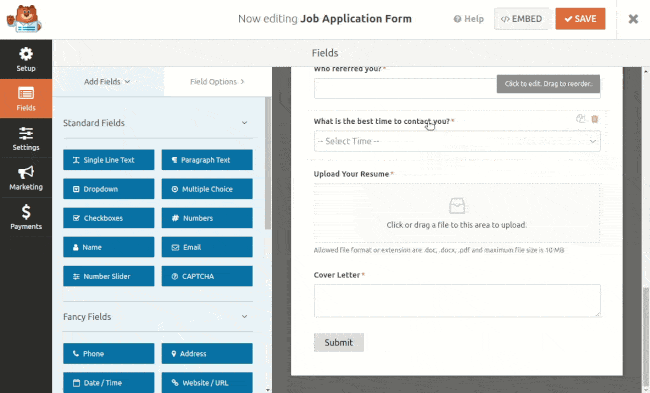Viewport: 650px width, 393px height.
Task: Click the Cover Letter text area
Action: click(x=457, y=301)
